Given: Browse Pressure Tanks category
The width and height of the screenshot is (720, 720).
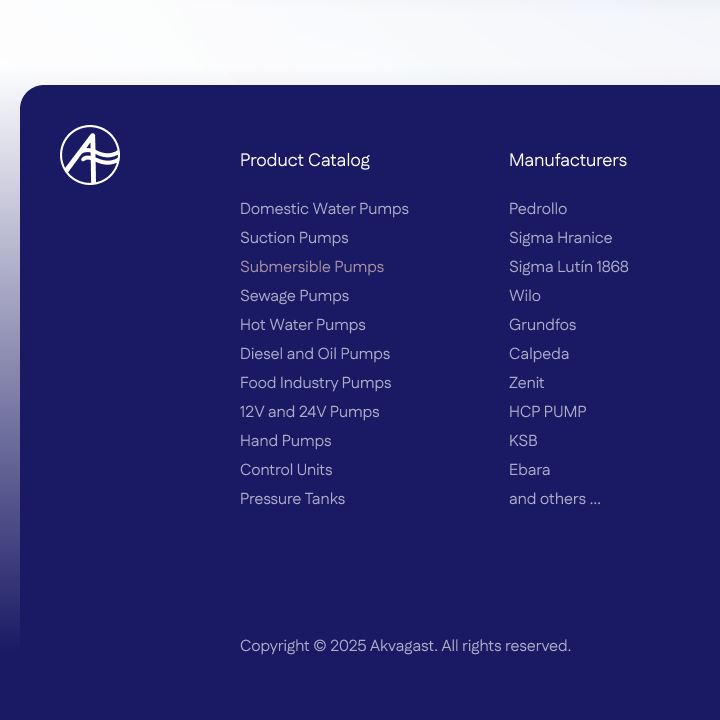Looking at the screenshot, I should click(292, 499).
